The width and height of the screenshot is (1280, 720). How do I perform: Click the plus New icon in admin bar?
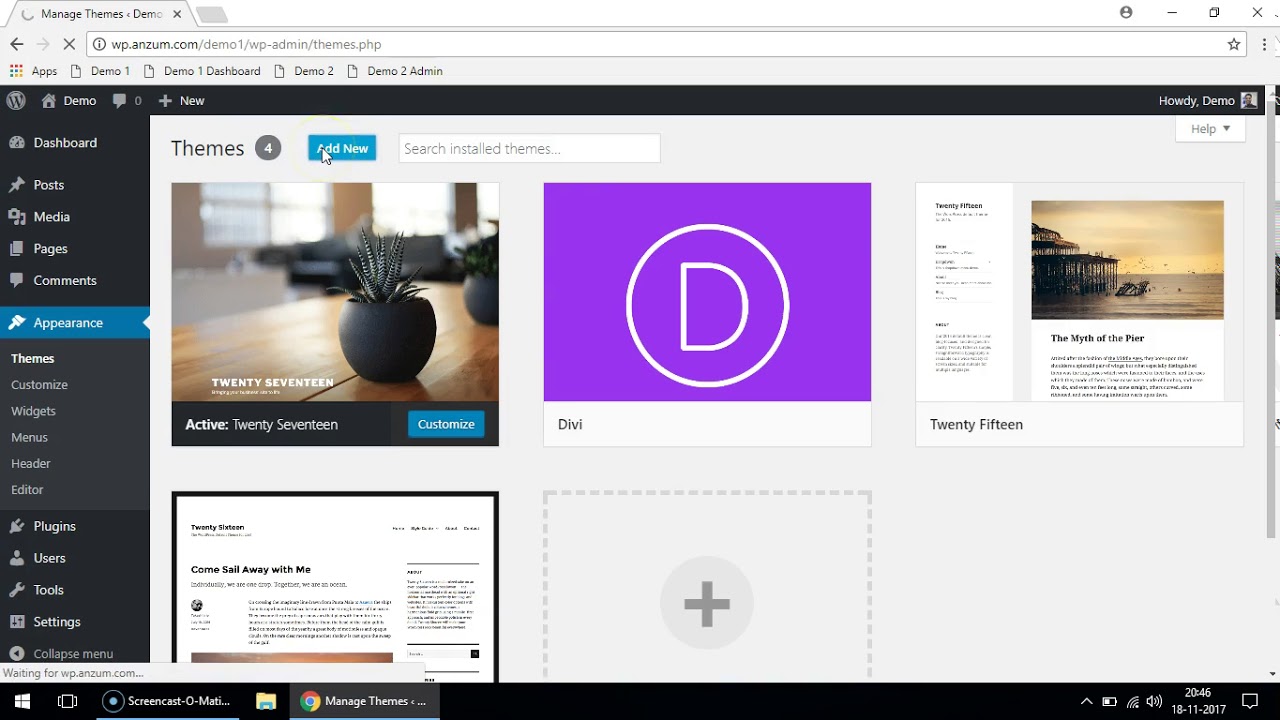(x=166, y=101)
